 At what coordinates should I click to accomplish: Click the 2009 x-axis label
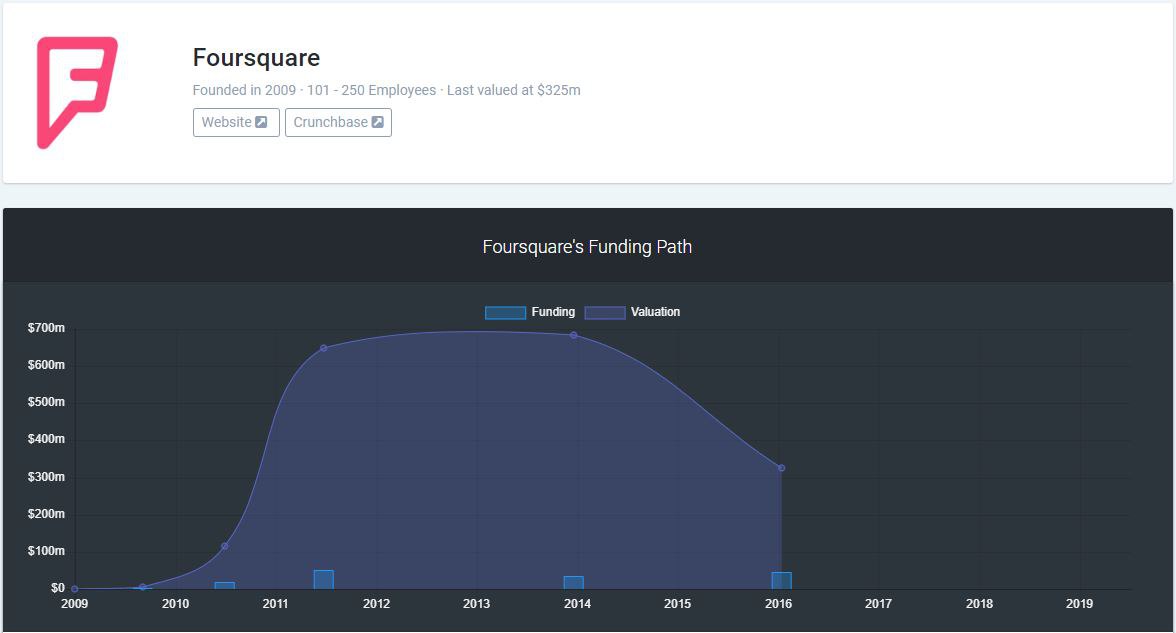click(74, 604)
